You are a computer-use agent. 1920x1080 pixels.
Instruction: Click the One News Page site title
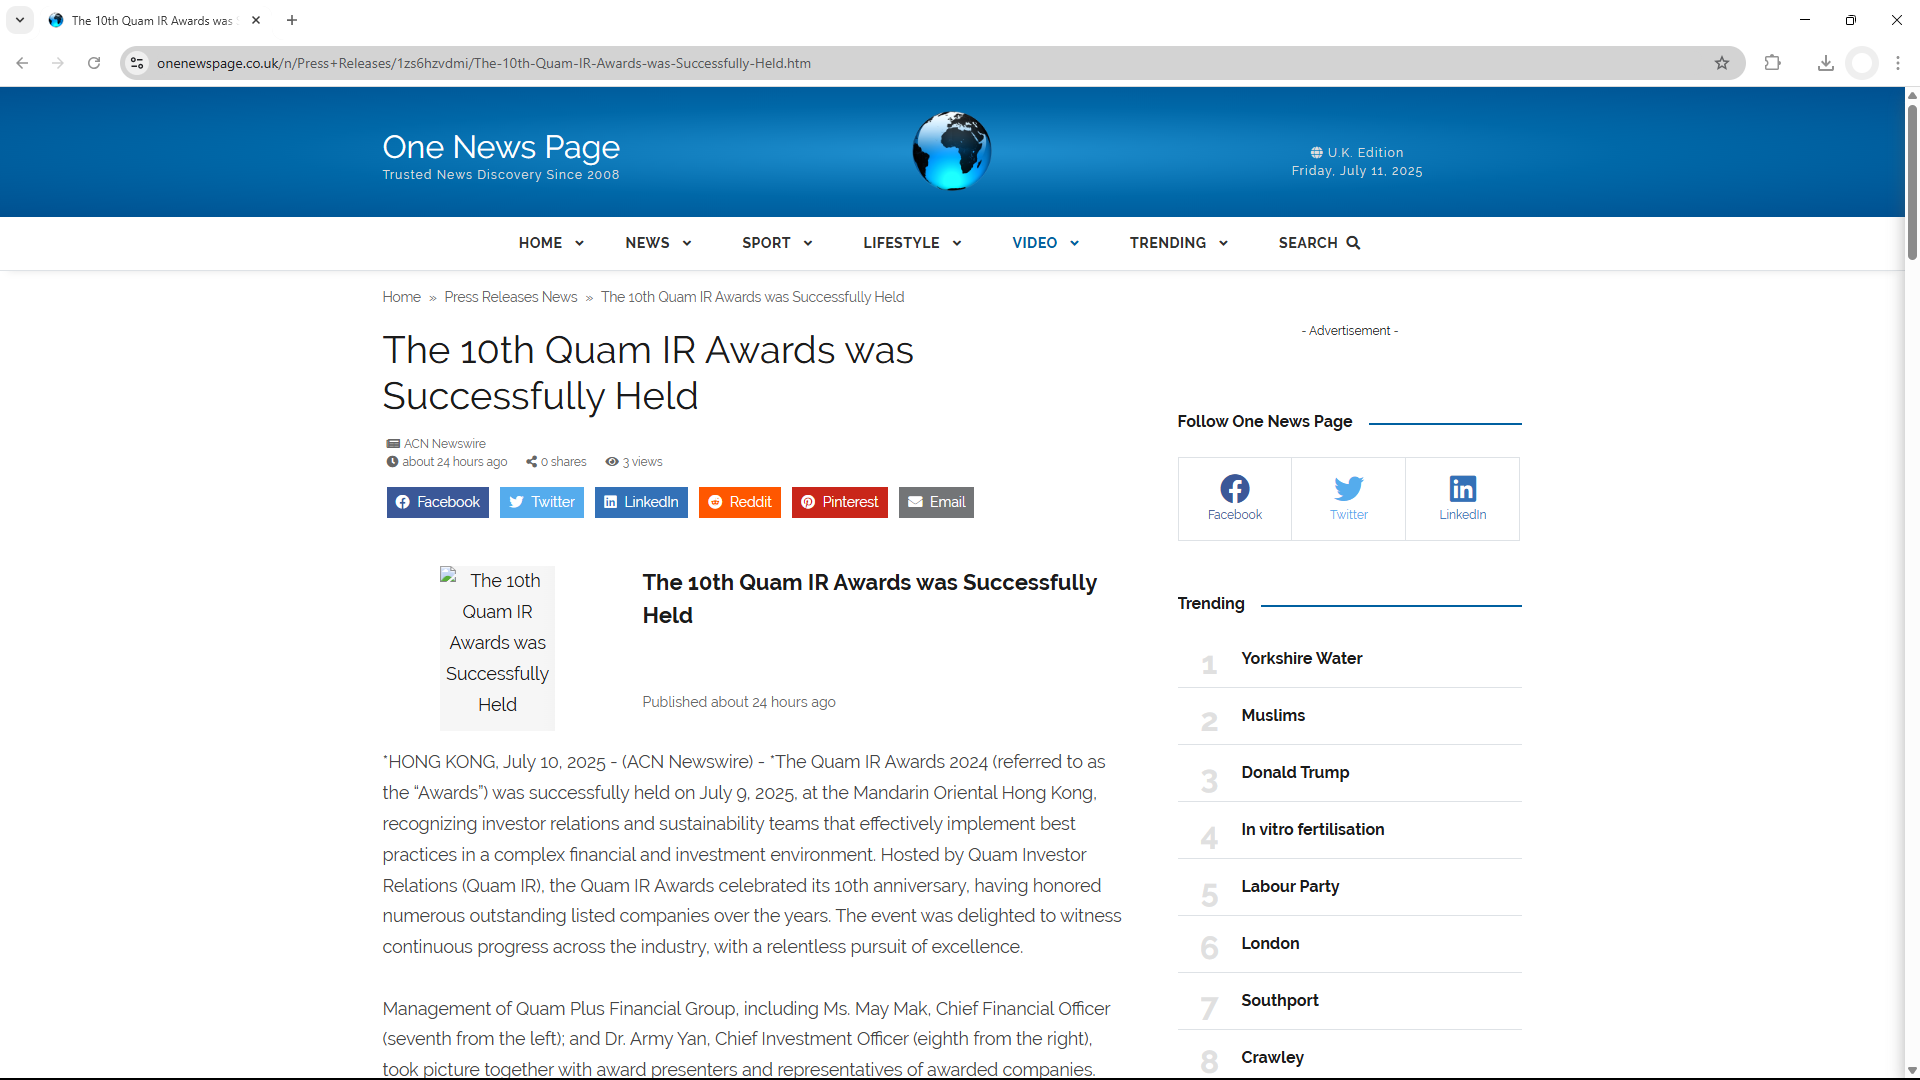(501, 147)
